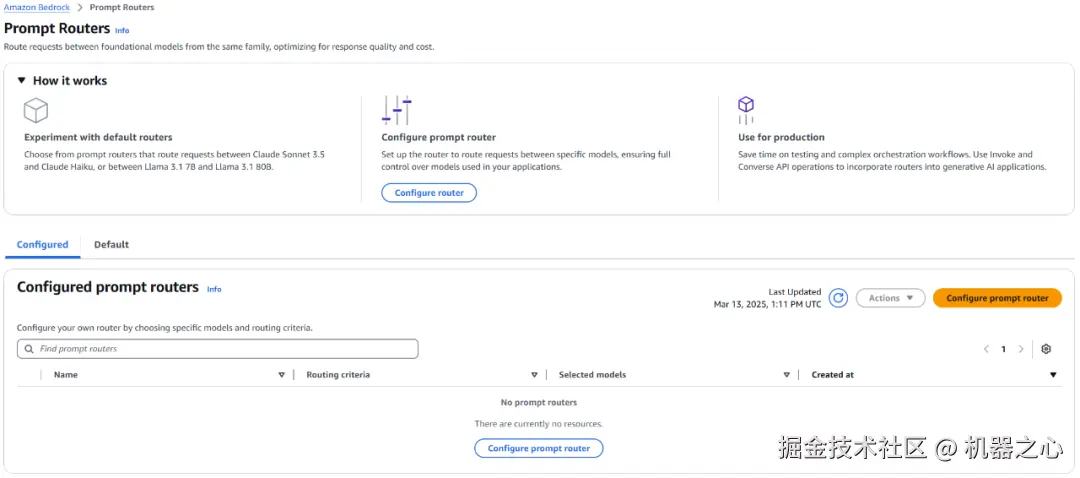Click the refresh icon beside Last Updated
The image size is (1080, 478).
838,298
